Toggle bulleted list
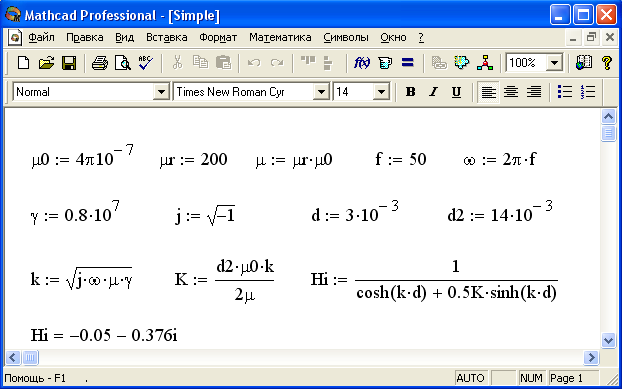The image size is (622, 389). [x=564, y=92]
